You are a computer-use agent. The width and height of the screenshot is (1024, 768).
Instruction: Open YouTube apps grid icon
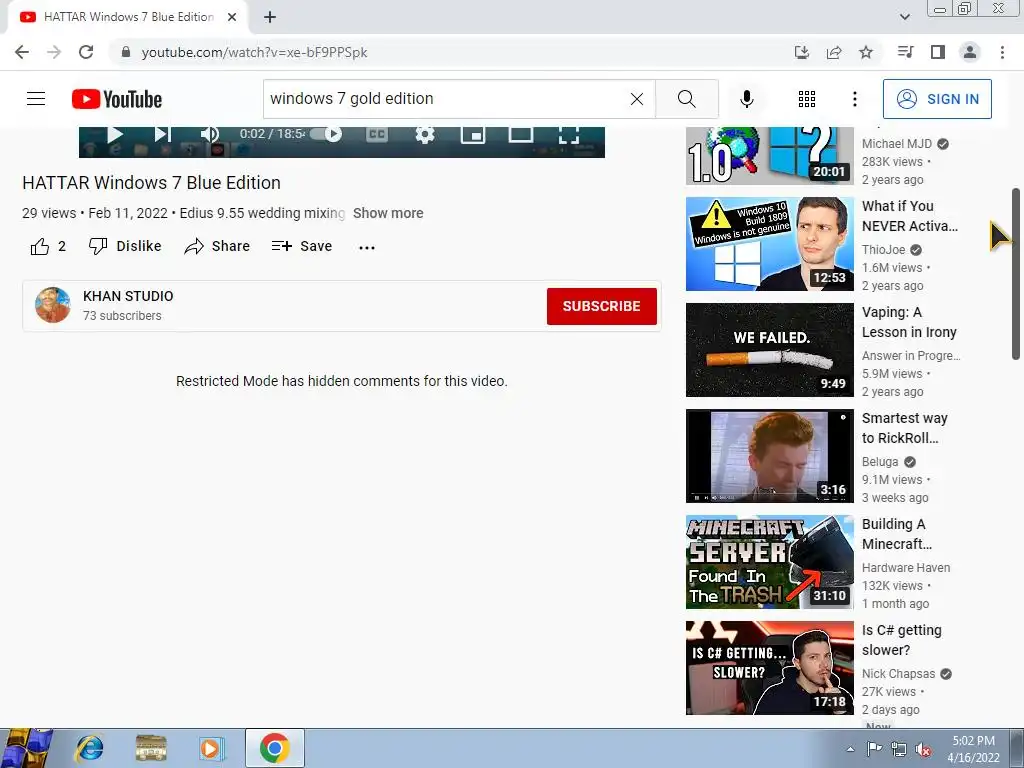pos(807,99)
